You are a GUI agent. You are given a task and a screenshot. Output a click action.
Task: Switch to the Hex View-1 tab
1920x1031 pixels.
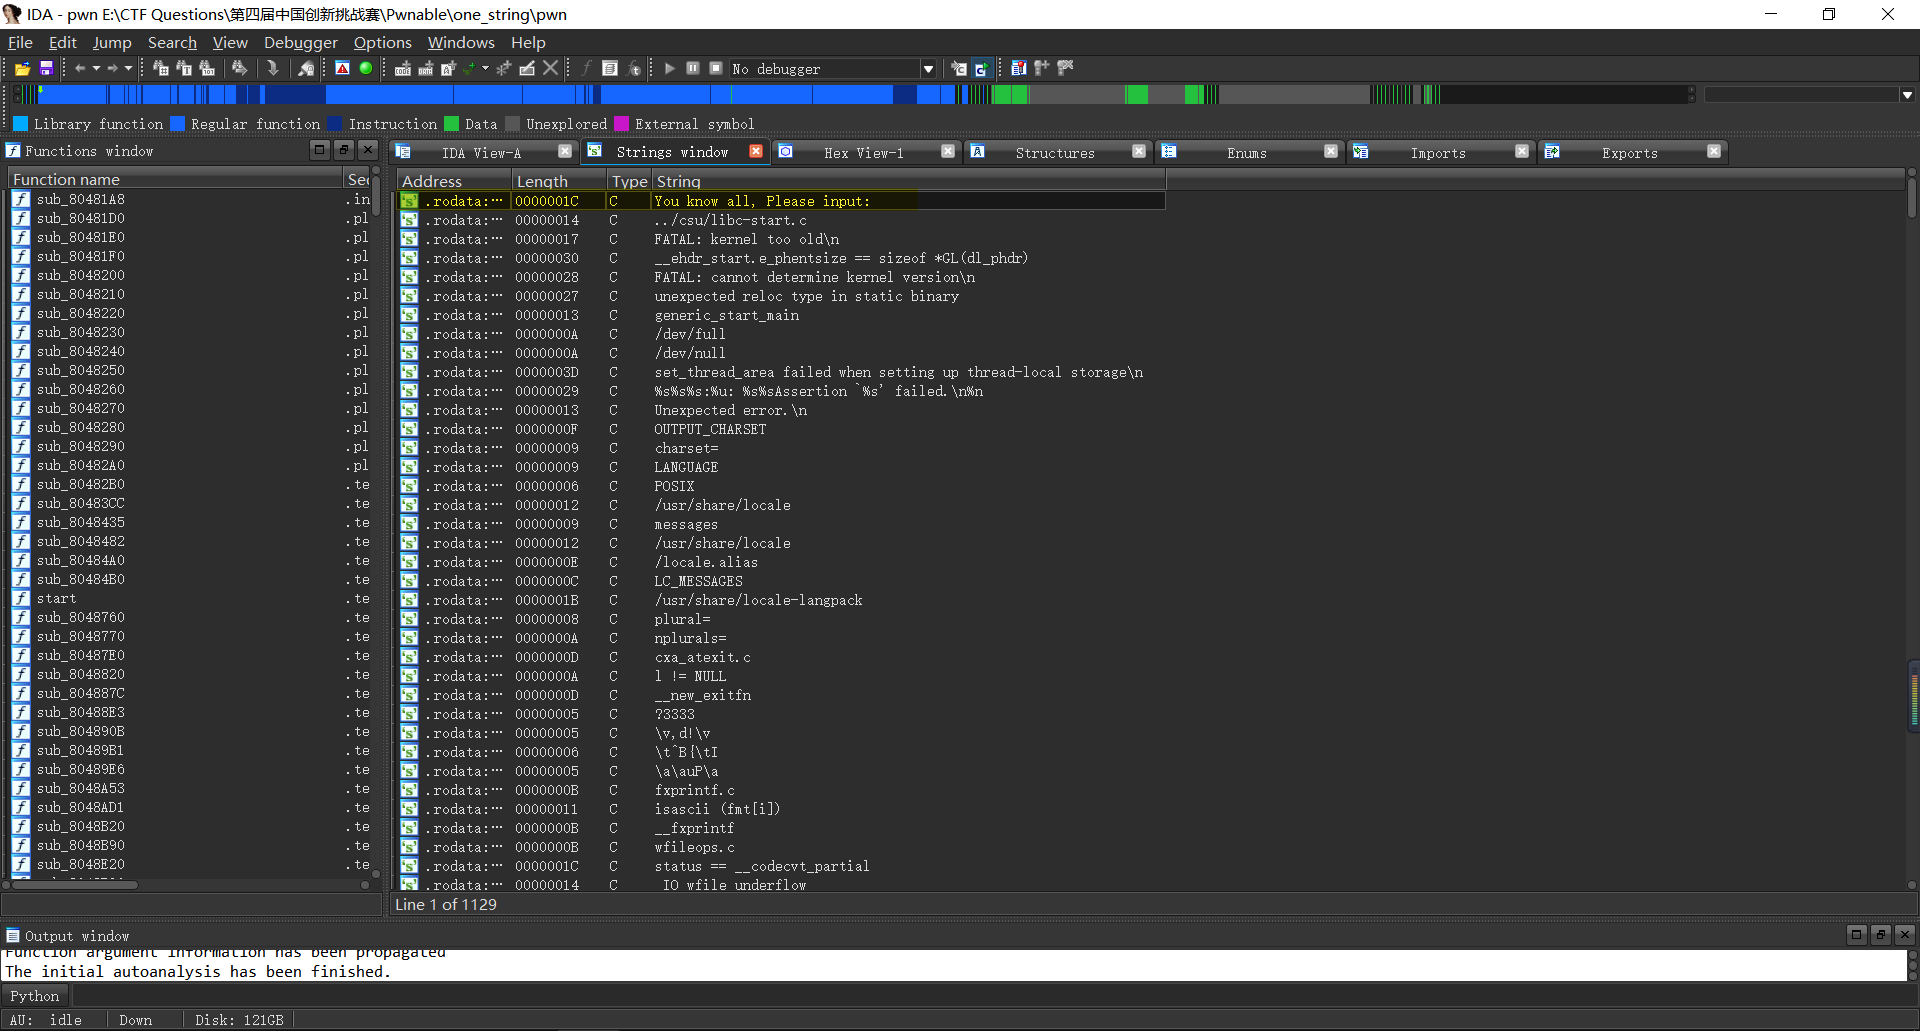coord(863,153)
